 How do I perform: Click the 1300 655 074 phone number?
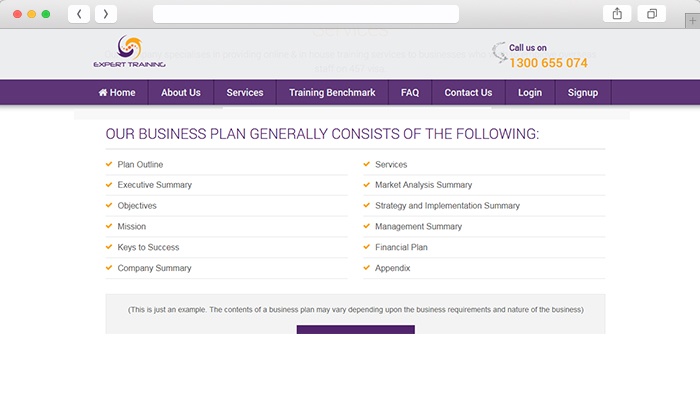[x=548, y=63]
